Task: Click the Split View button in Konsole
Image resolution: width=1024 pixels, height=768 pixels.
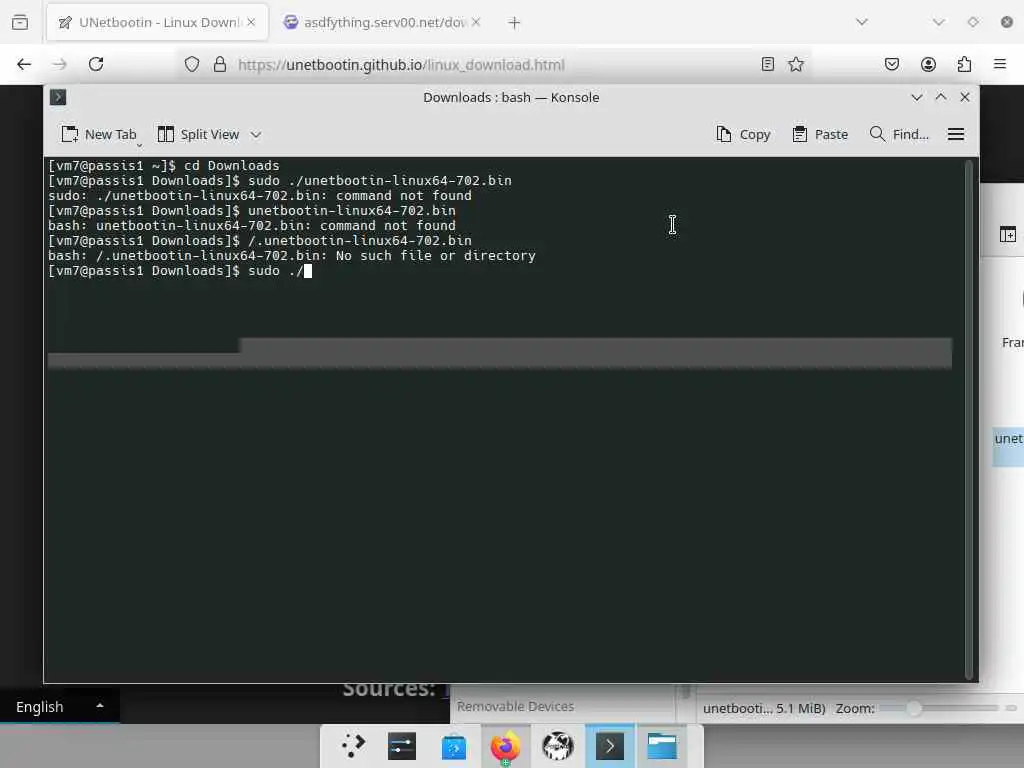Action: click(199, 135)
